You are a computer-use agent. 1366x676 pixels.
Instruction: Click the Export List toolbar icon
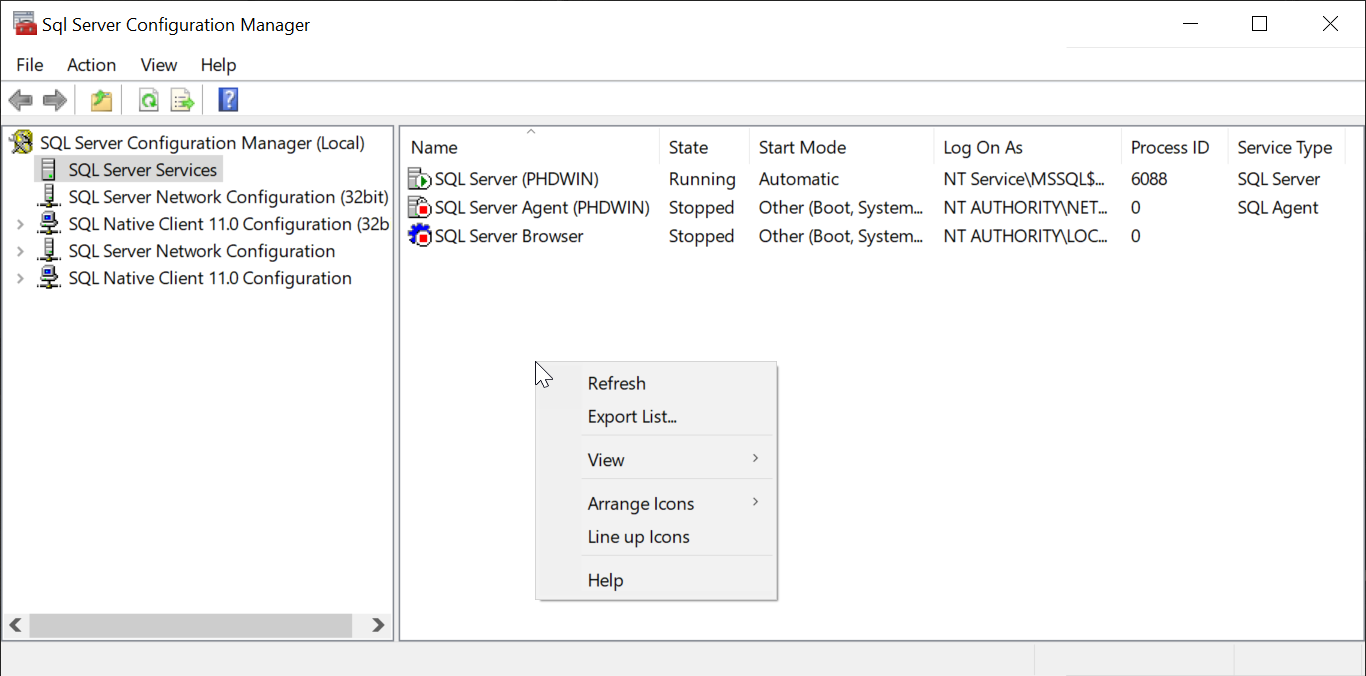(181, 99)
